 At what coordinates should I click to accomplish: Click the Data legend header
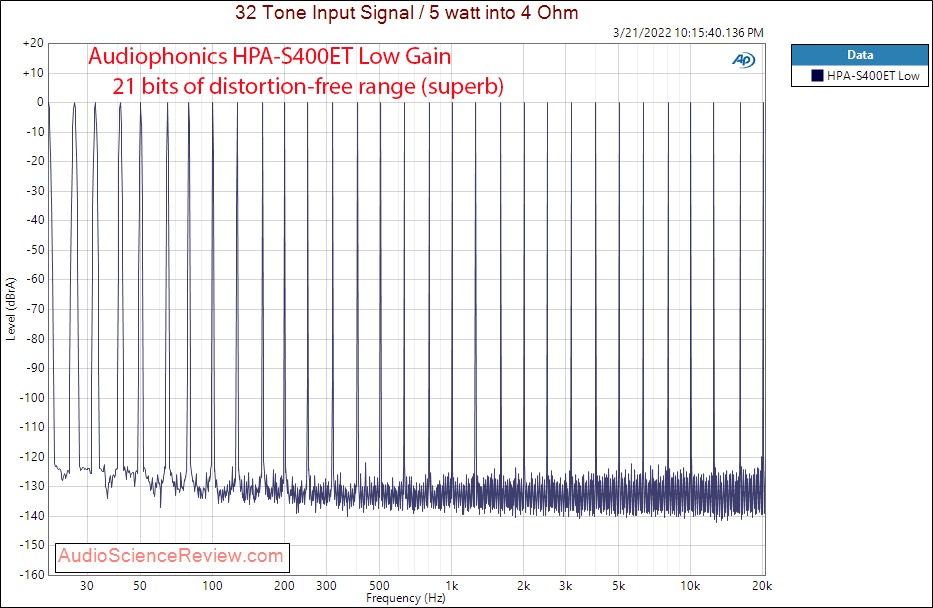pos(860,55)
